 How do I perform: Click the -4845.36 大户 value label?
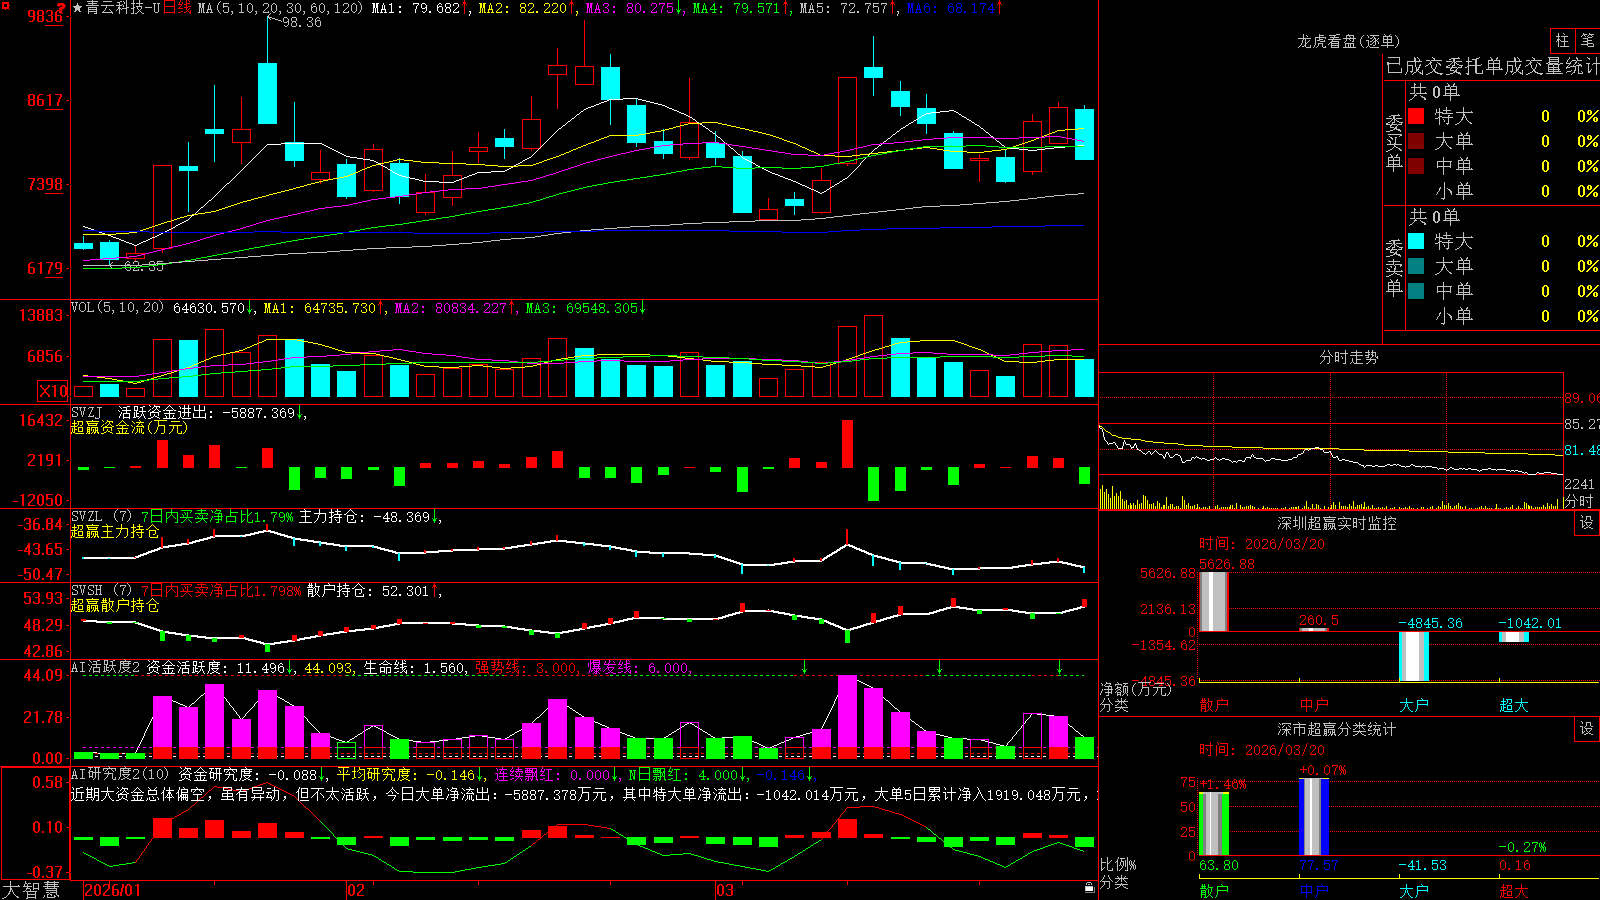tap(1430, 623)
